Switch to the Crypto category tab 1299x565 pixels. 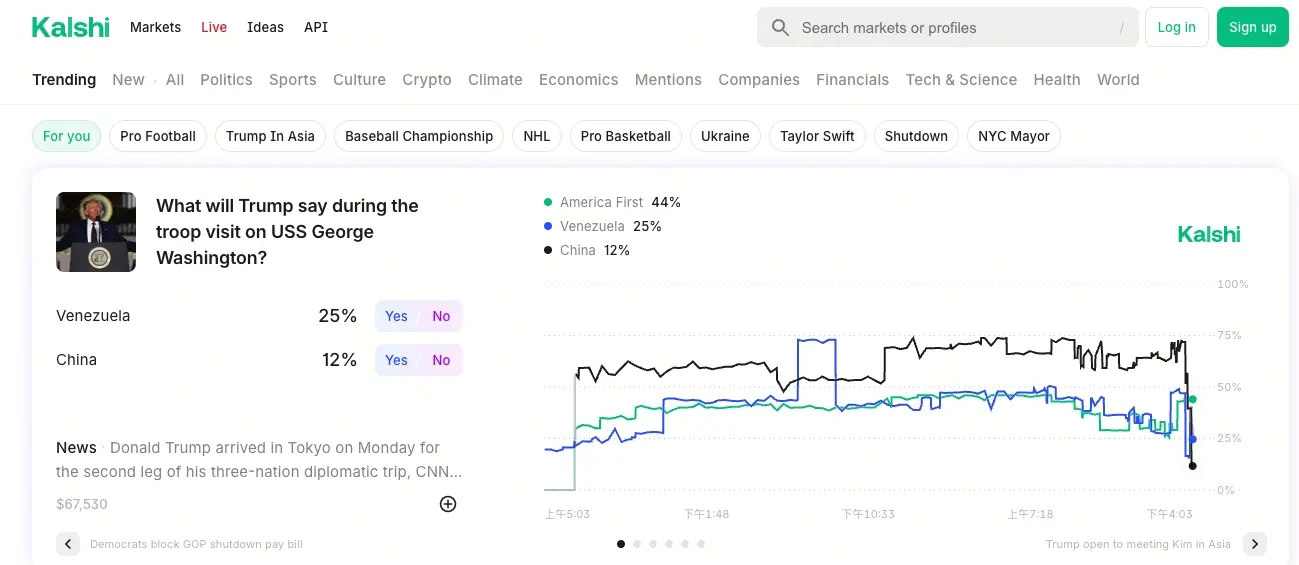[427, 80]
